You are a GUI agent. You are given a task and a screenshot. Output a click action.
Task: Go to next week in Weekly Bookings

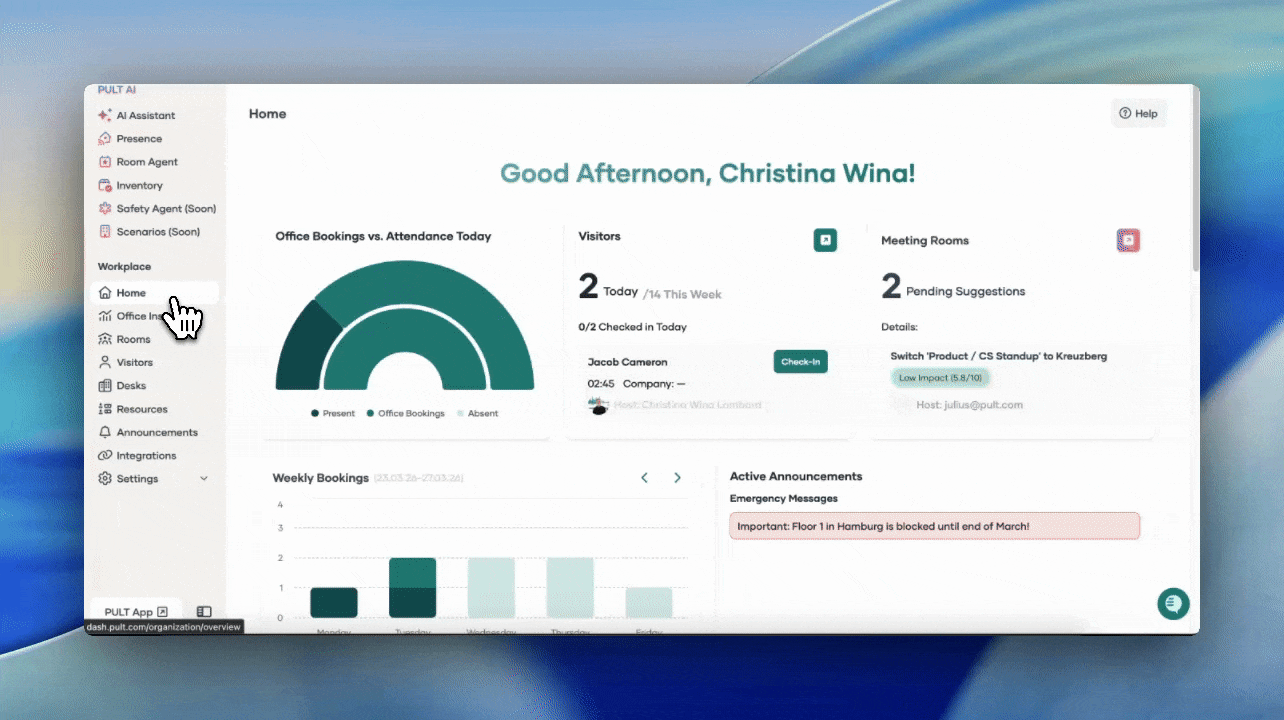(677, 478)
